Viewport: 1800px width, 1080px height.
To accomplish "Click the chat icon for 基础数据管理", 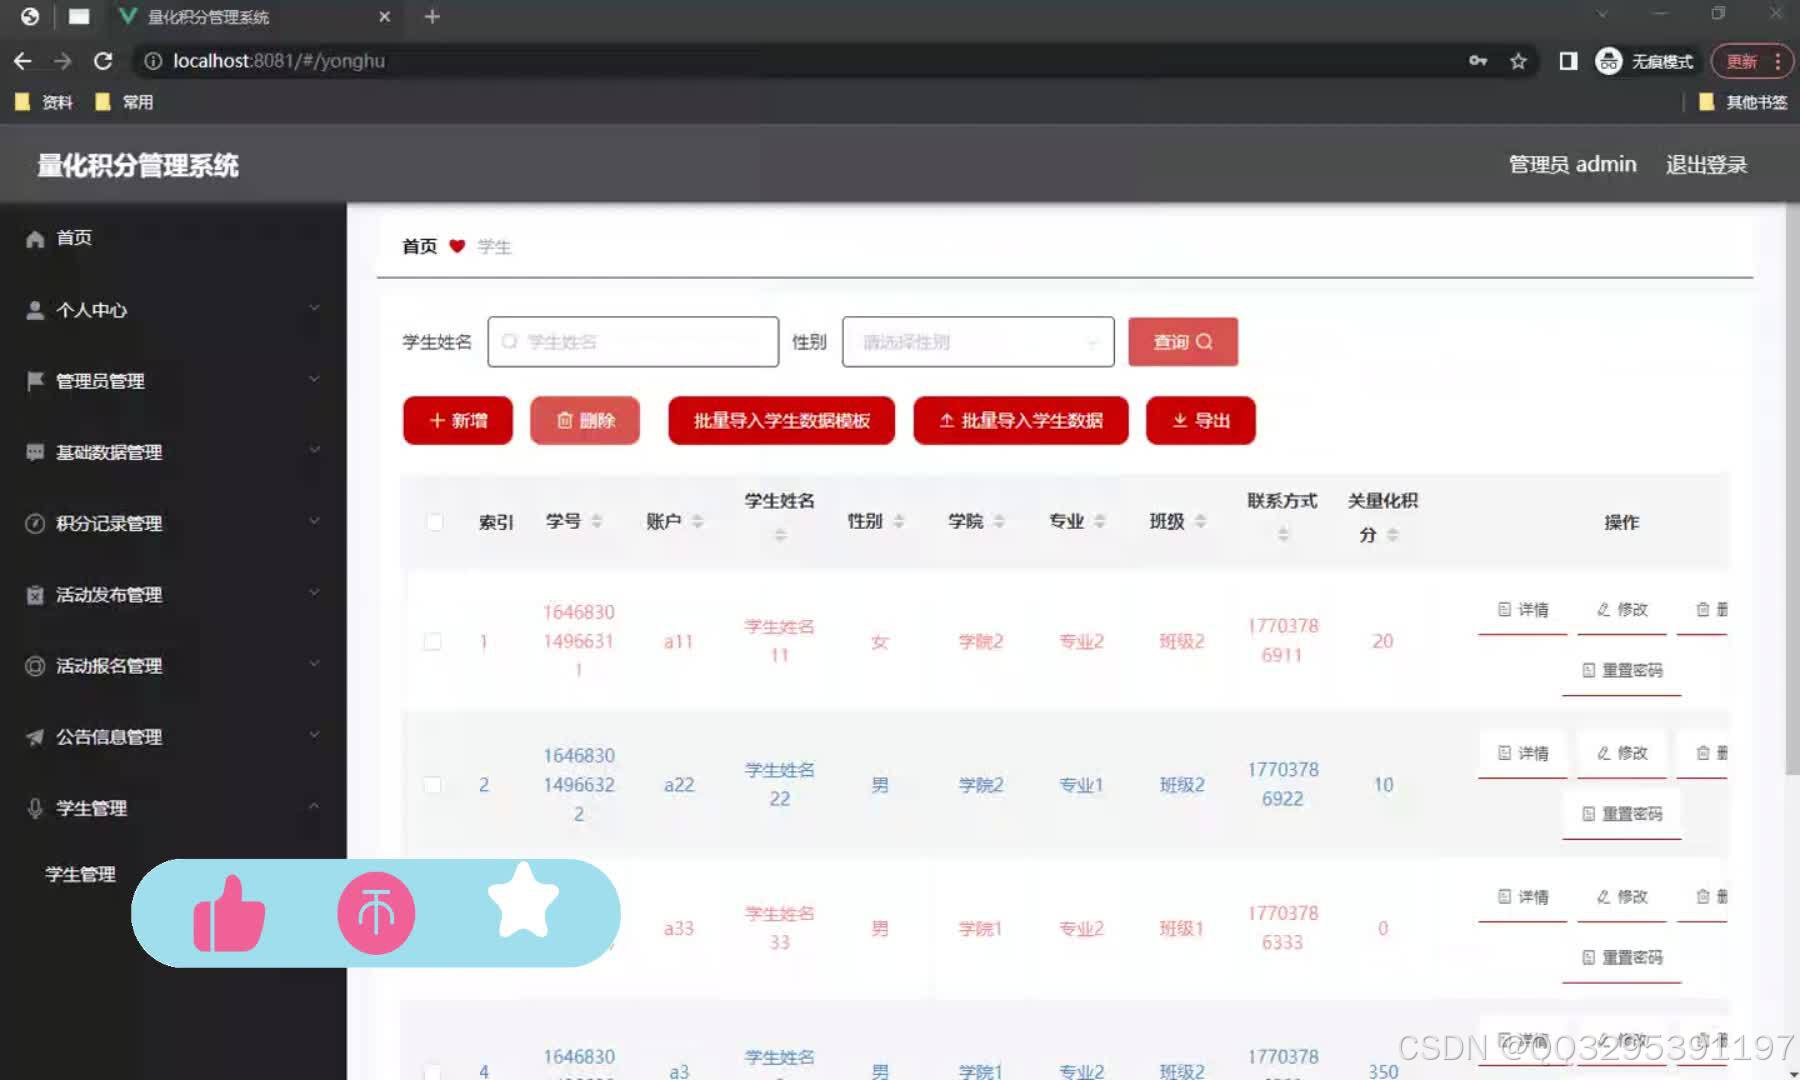I will click(35, 452).
